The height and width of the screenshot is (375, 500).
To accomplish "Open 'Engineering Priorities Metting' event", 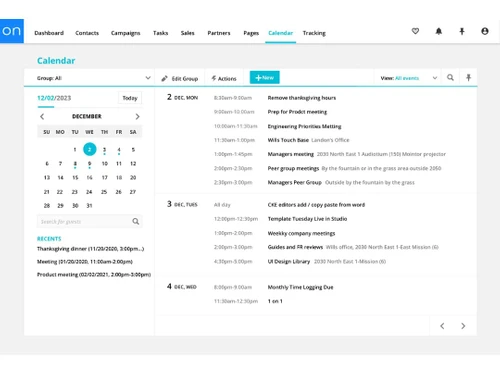I will [304, 127].
